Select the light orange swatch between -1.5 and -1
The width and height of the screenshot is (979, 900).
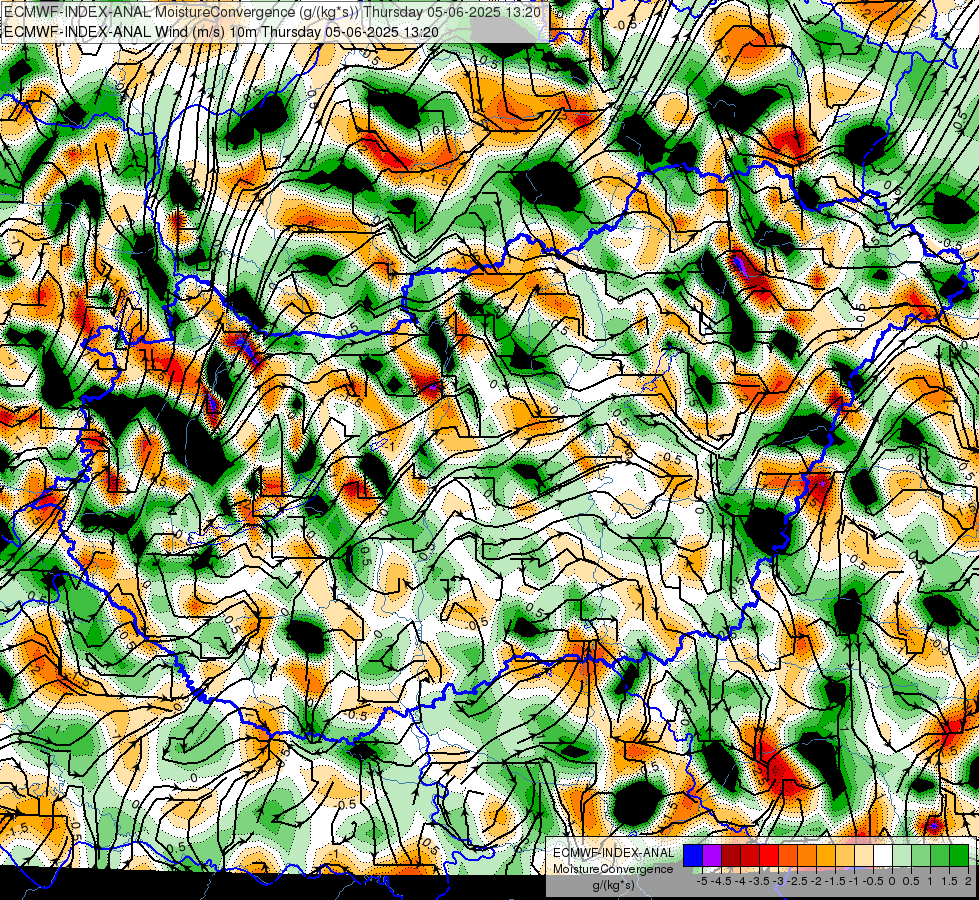click(x=845, y=855)
